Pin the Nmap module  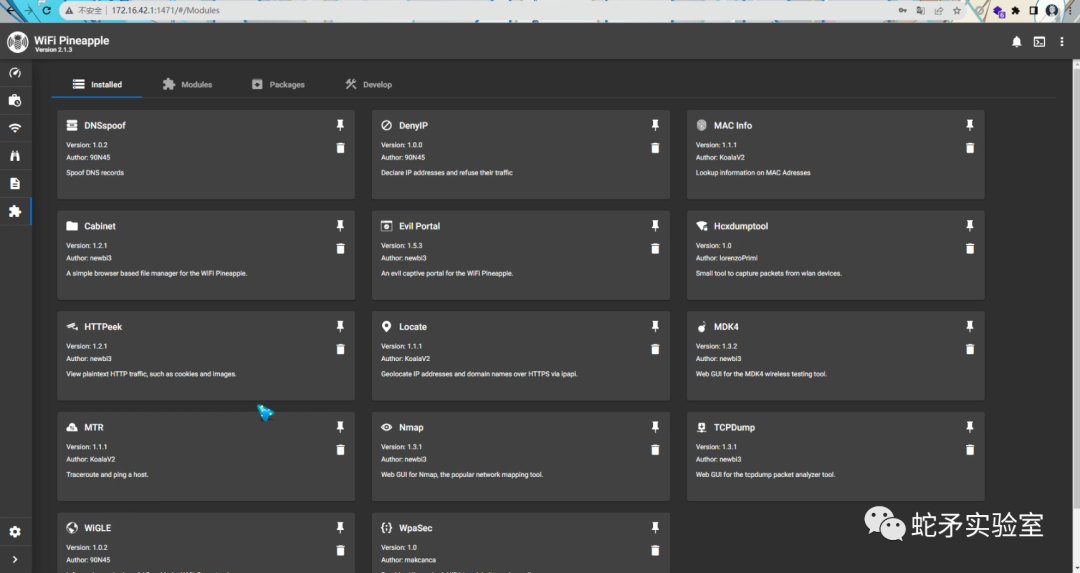(x=655, y=426)
